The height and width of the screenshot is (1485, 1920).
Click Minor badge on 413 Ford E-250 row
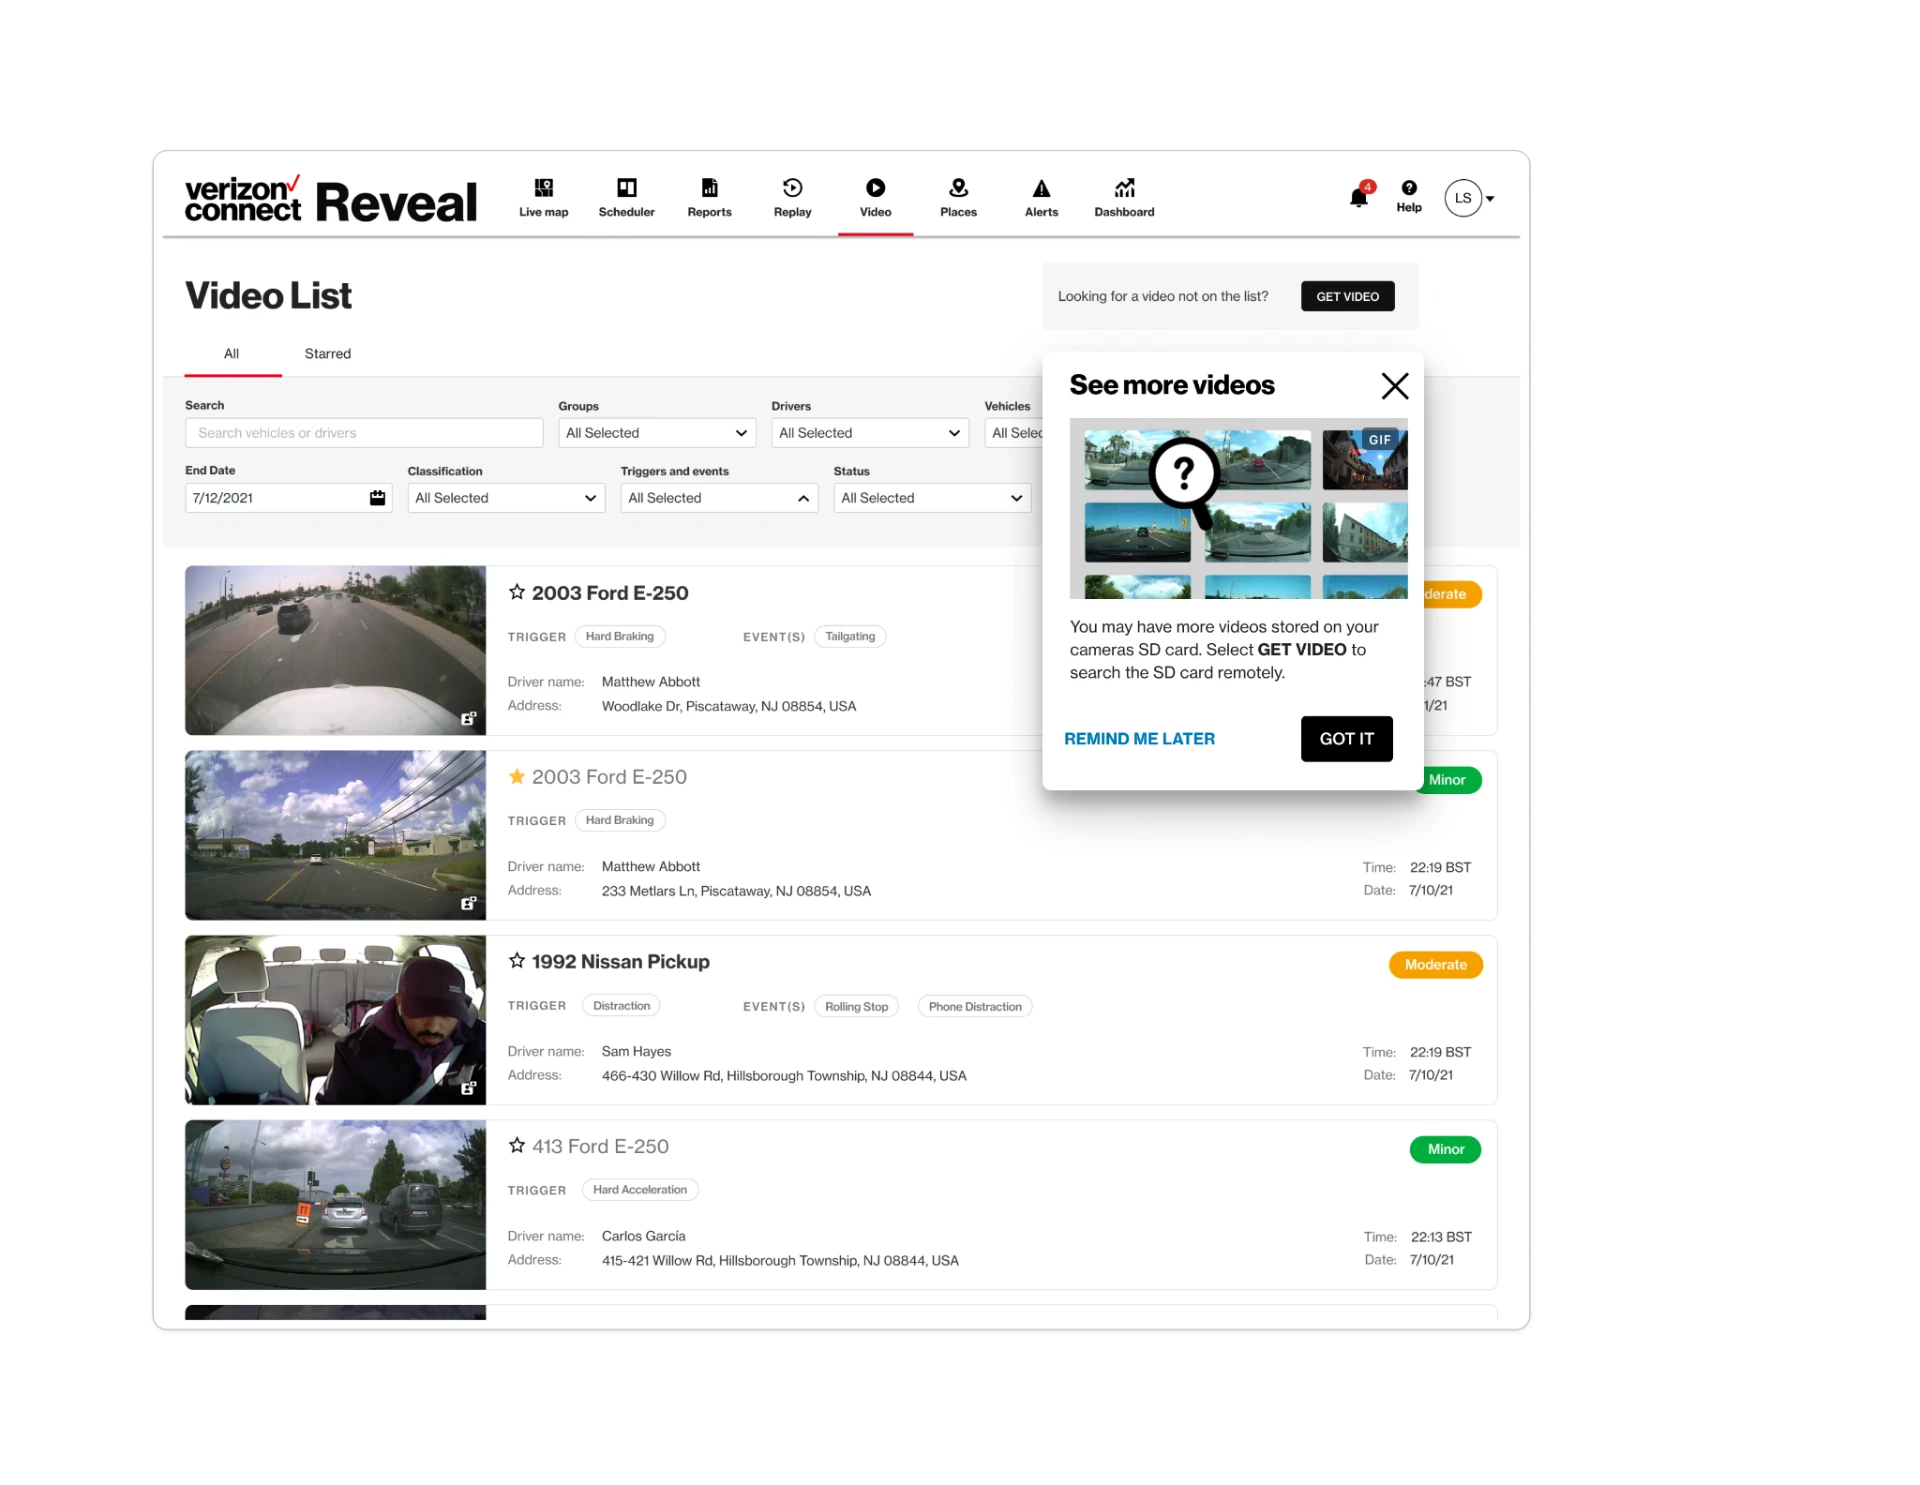coord(1446,1149)
